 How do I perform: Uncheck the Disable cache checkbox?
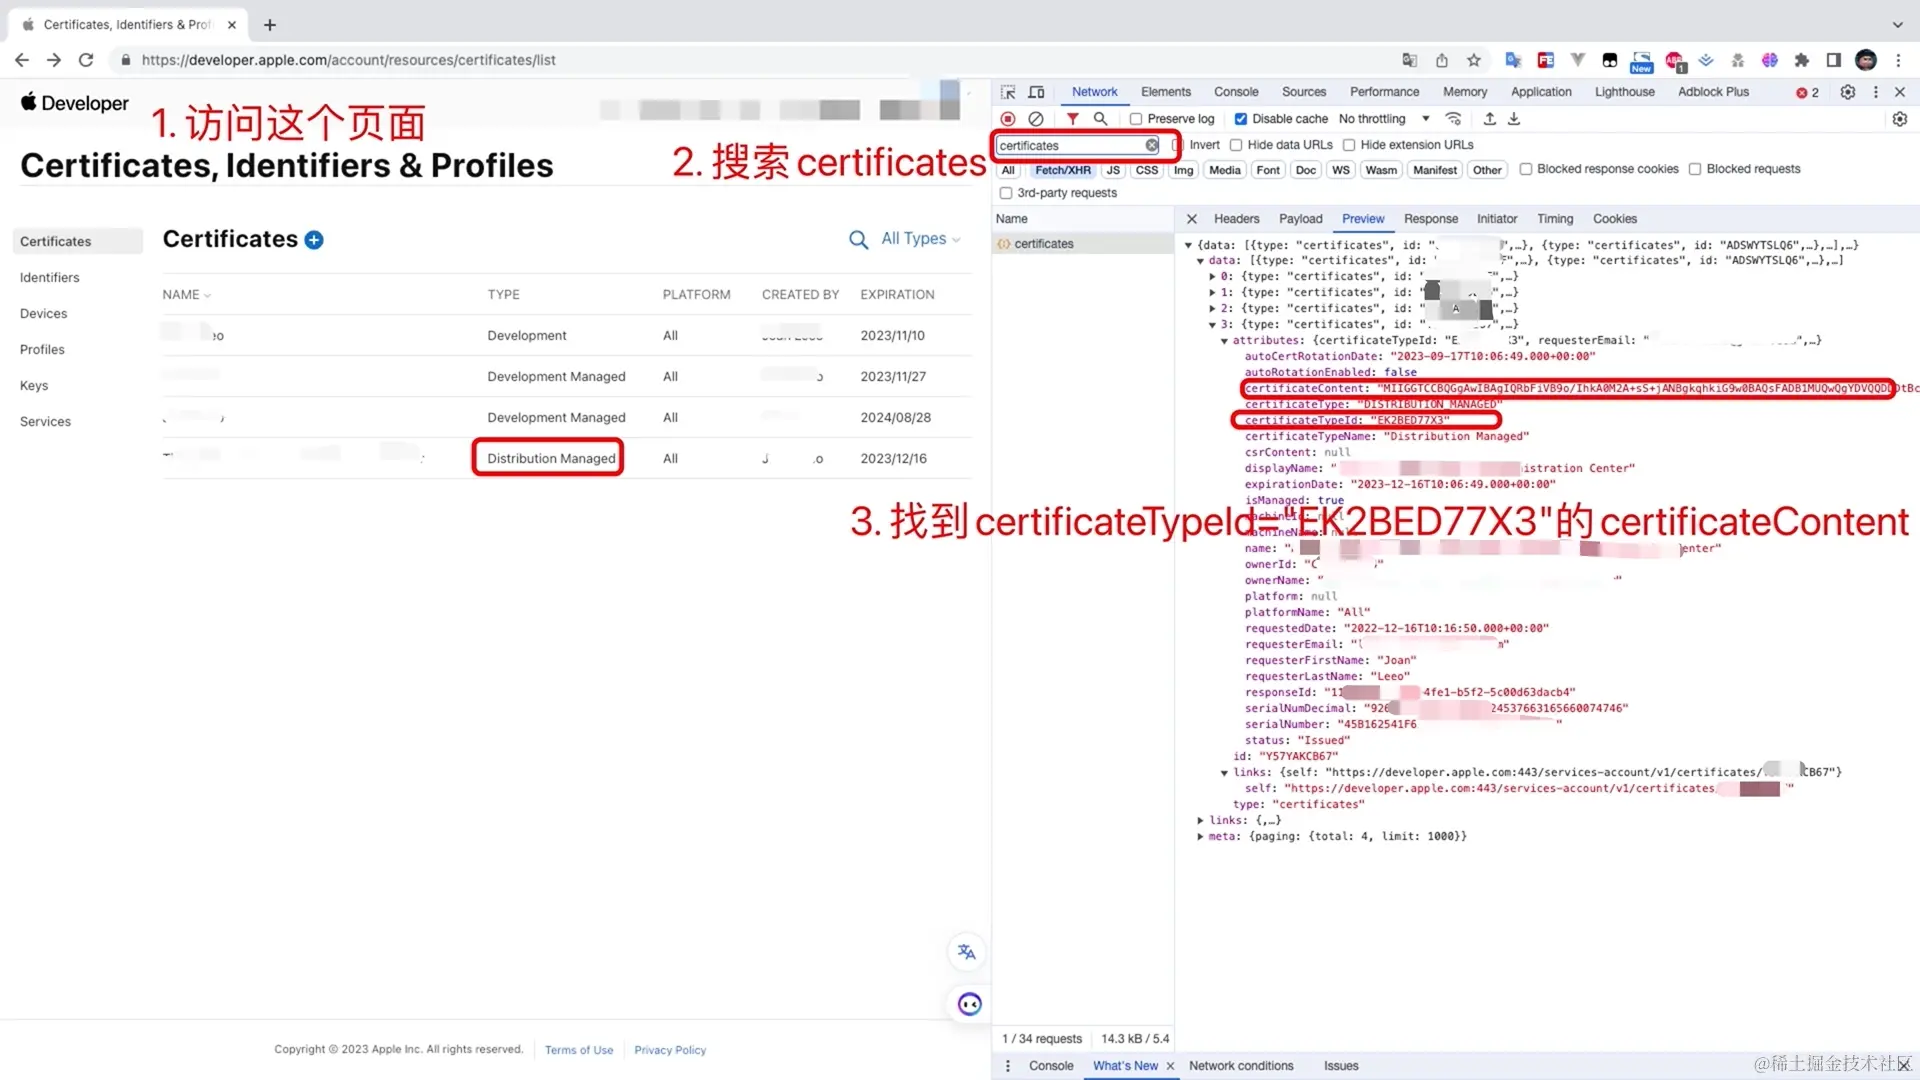tap(1240, 119)
